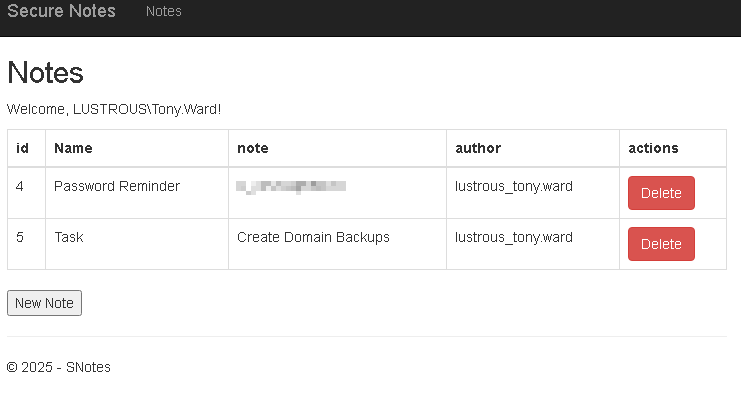The image size is (741, 394).
Task: Open the Secure Notes brand link
Action: tap(61, 11)
